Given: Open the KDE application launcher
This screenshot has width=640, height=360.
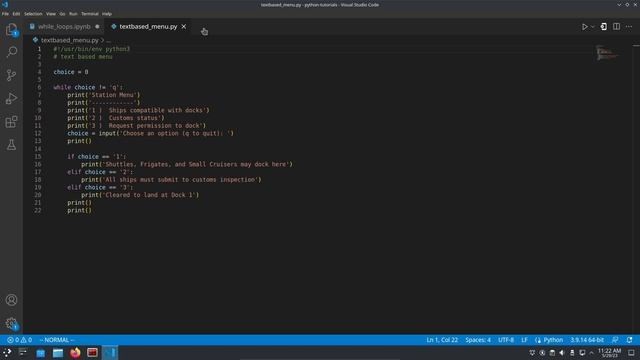Looking at the screenshot, I should tap(7, 353).
